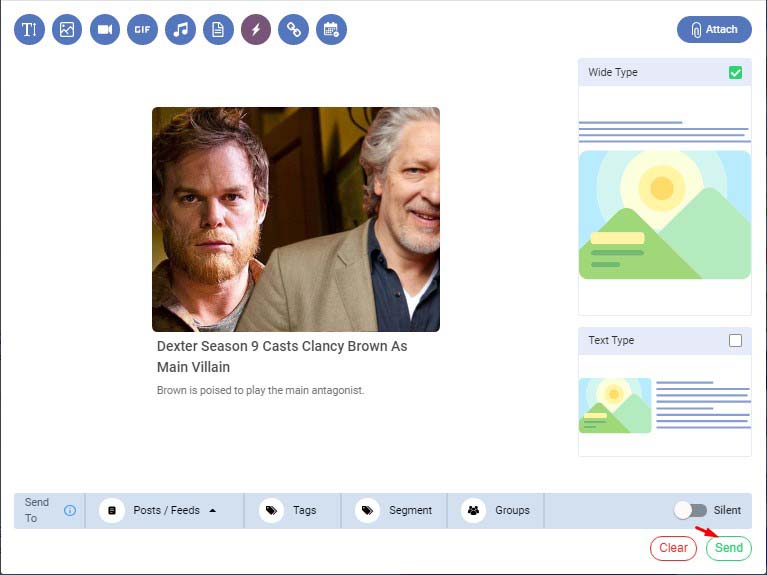This screenshot has height=575, width=767.
Task: Click the Dexter Season 9 article headline
Action: [282, 356]
